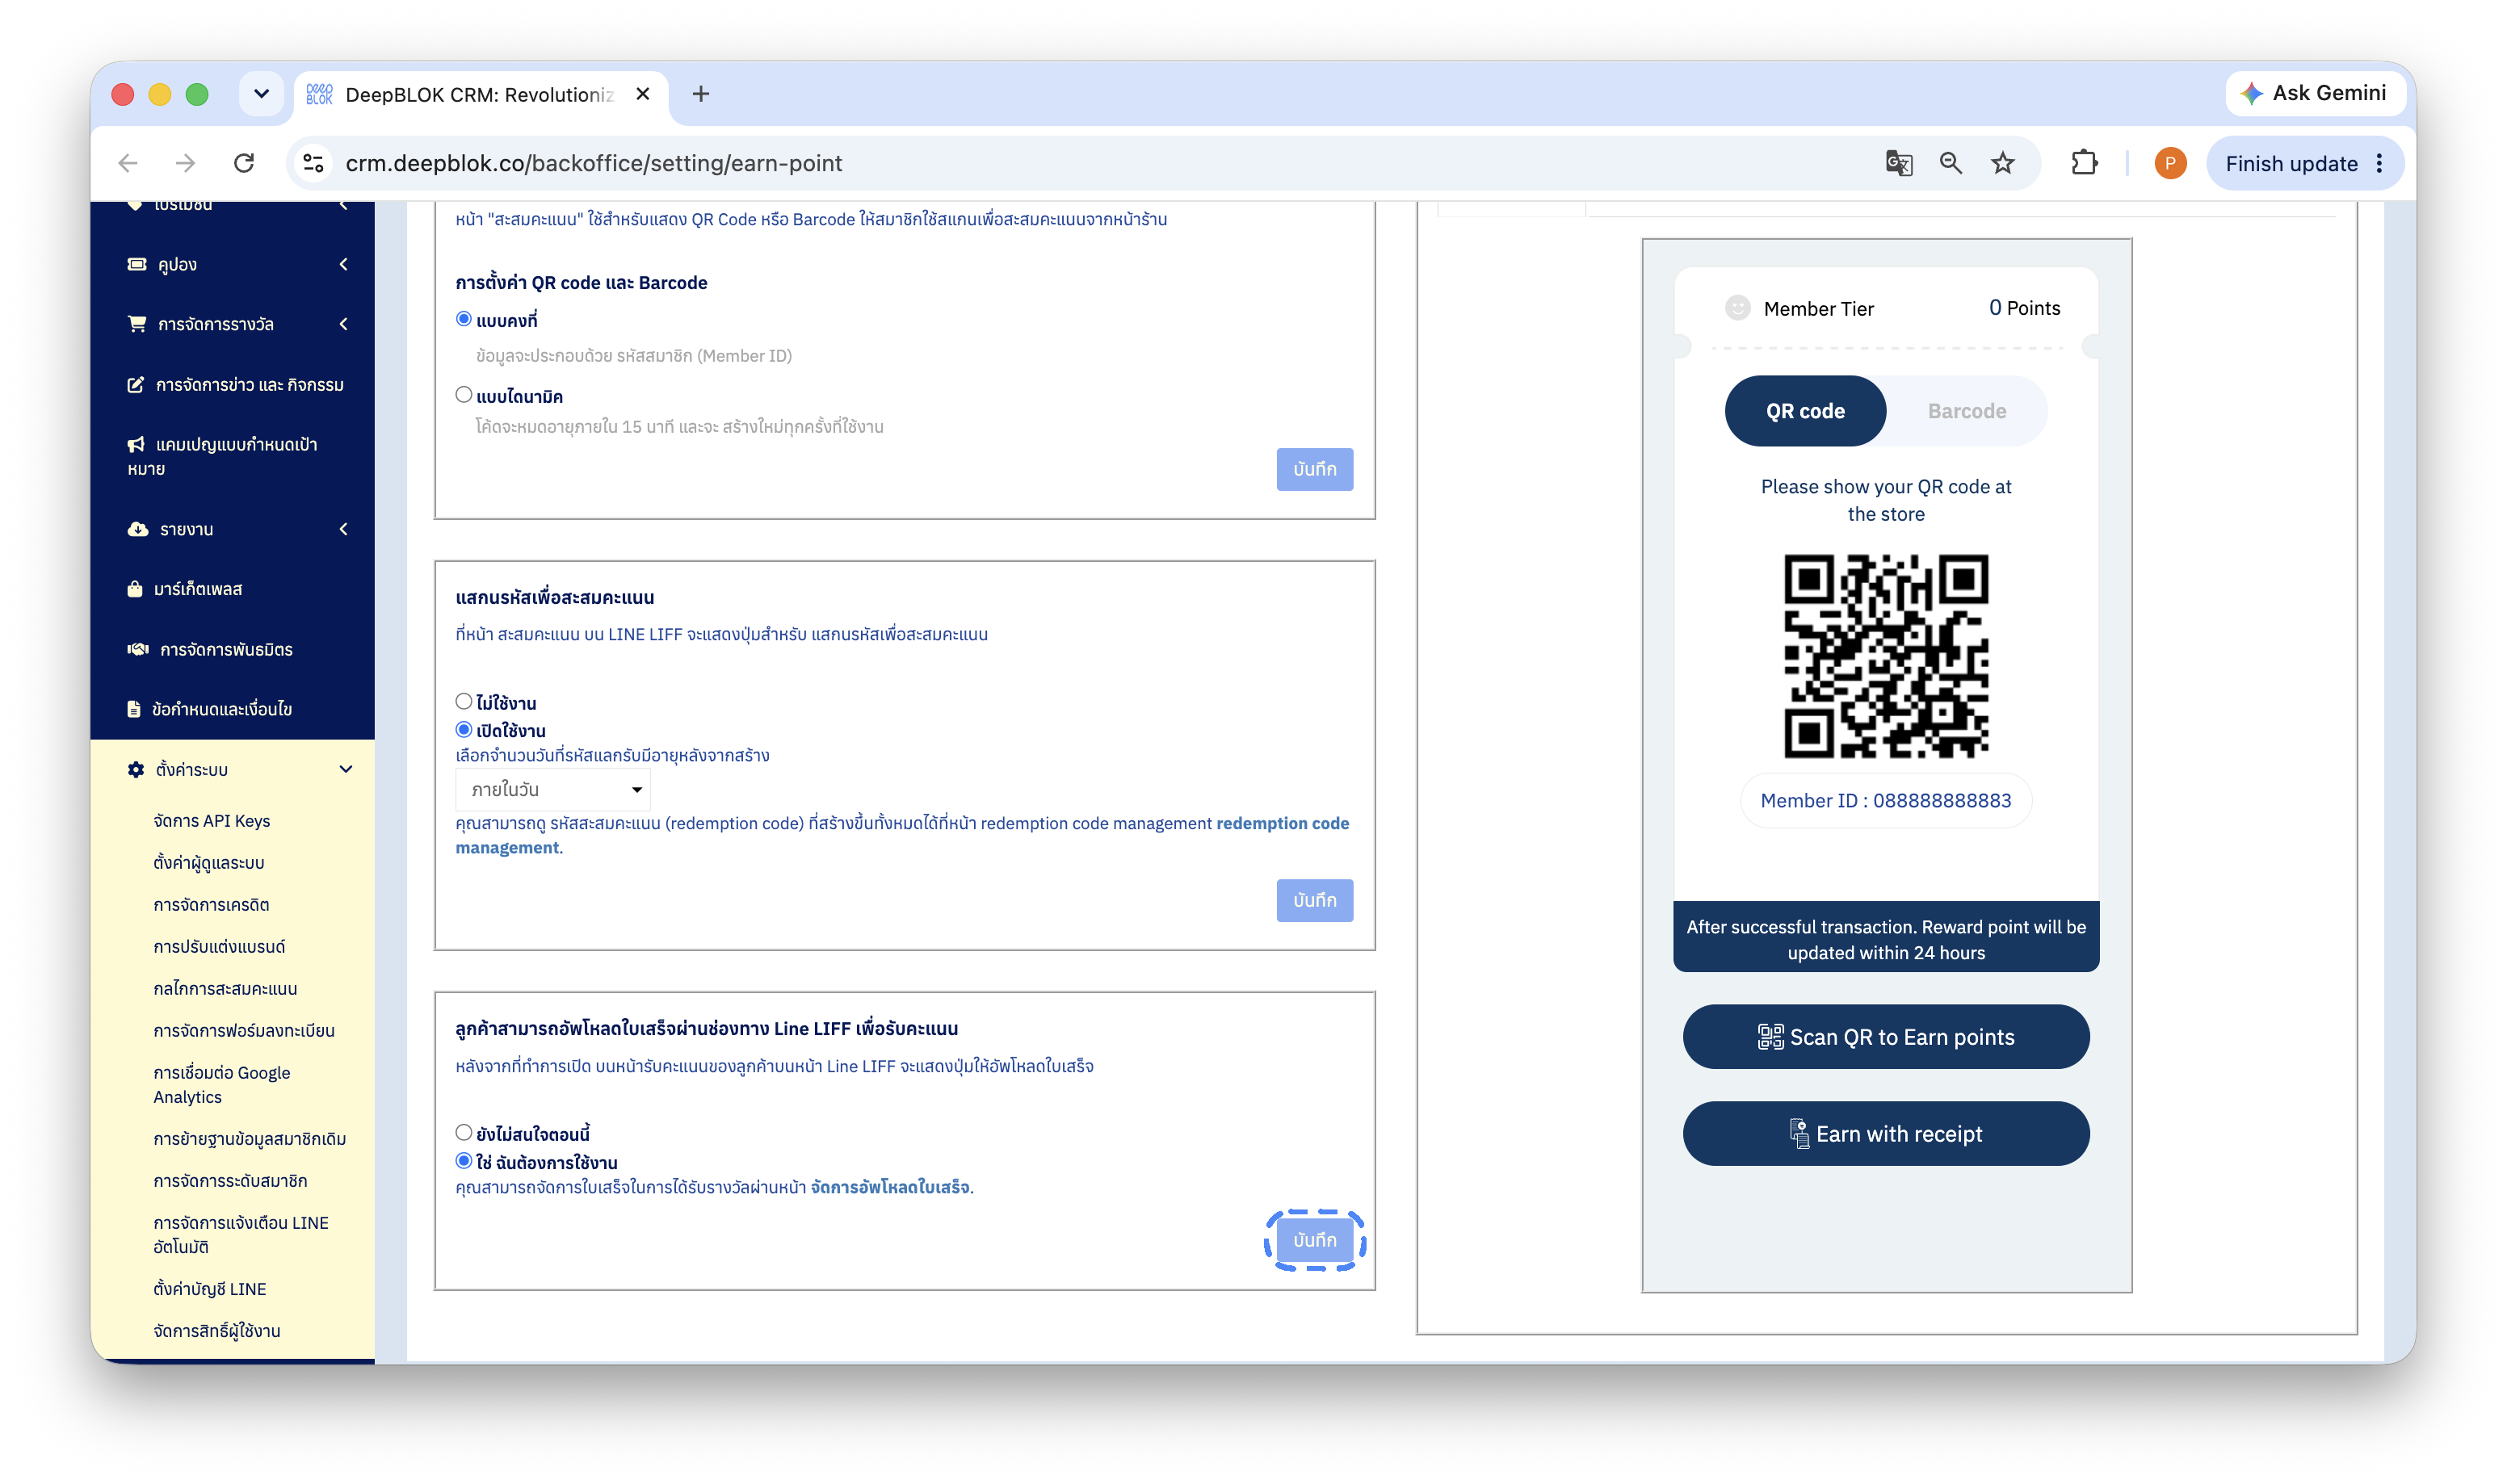The width and height of the screenshot is (2507, 1484).
Task: Click the system settings gear icon
Action: point(136,769)
